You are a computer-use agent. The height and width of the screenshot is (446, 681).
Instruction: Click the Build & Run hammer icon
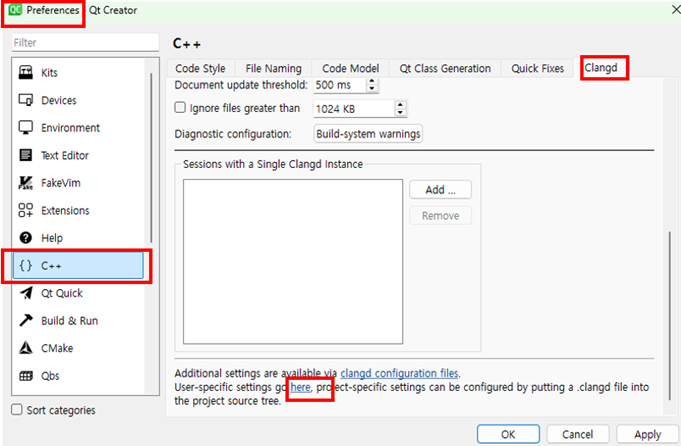pyautogui.click(x=26, y=320)
